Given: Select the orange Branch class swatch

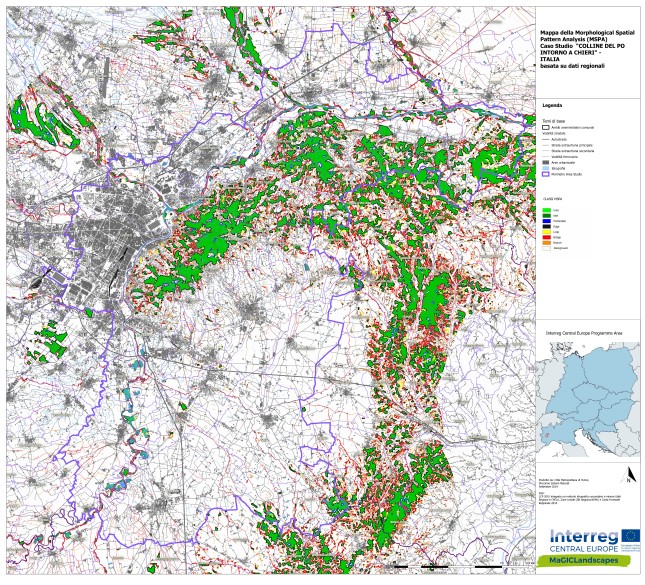Looking at the screenshot, I should tap(547, 243).
